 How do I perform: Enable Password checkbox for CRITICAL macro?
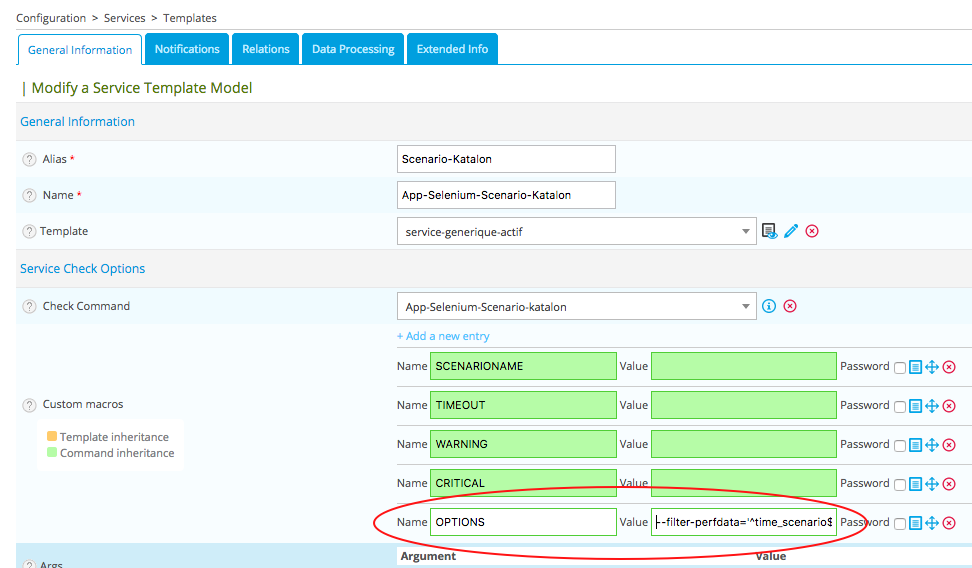click(x=900, y=484)
